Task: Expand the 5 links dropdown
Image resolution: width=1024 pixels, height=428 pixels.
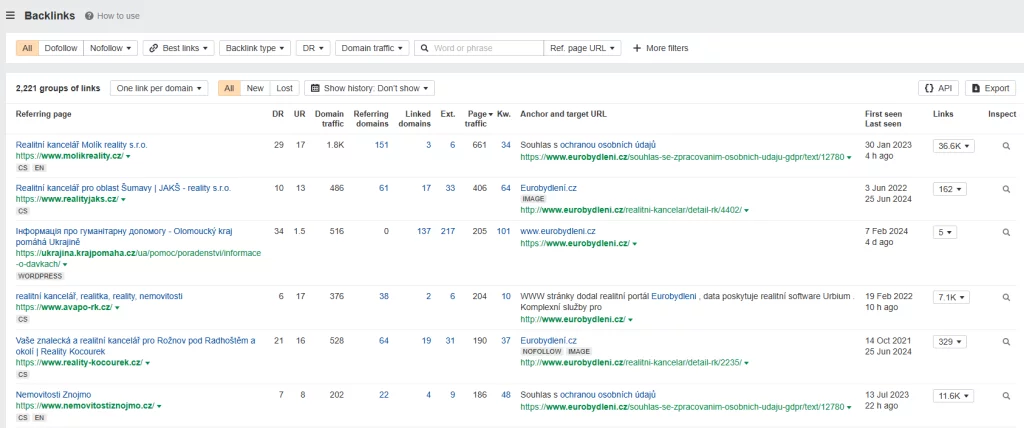Action: point(944,233)
